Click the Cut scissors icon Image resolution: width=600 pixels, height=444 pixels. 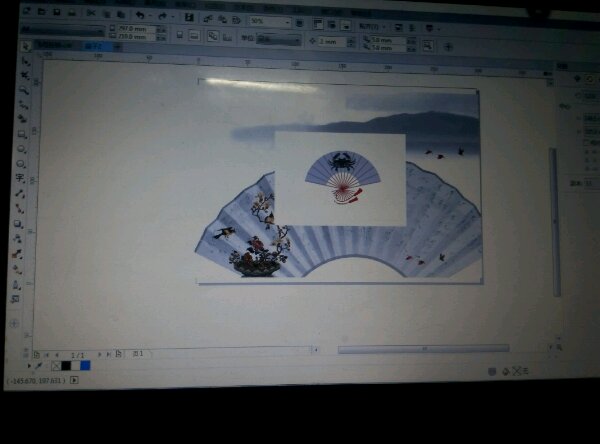91,13
